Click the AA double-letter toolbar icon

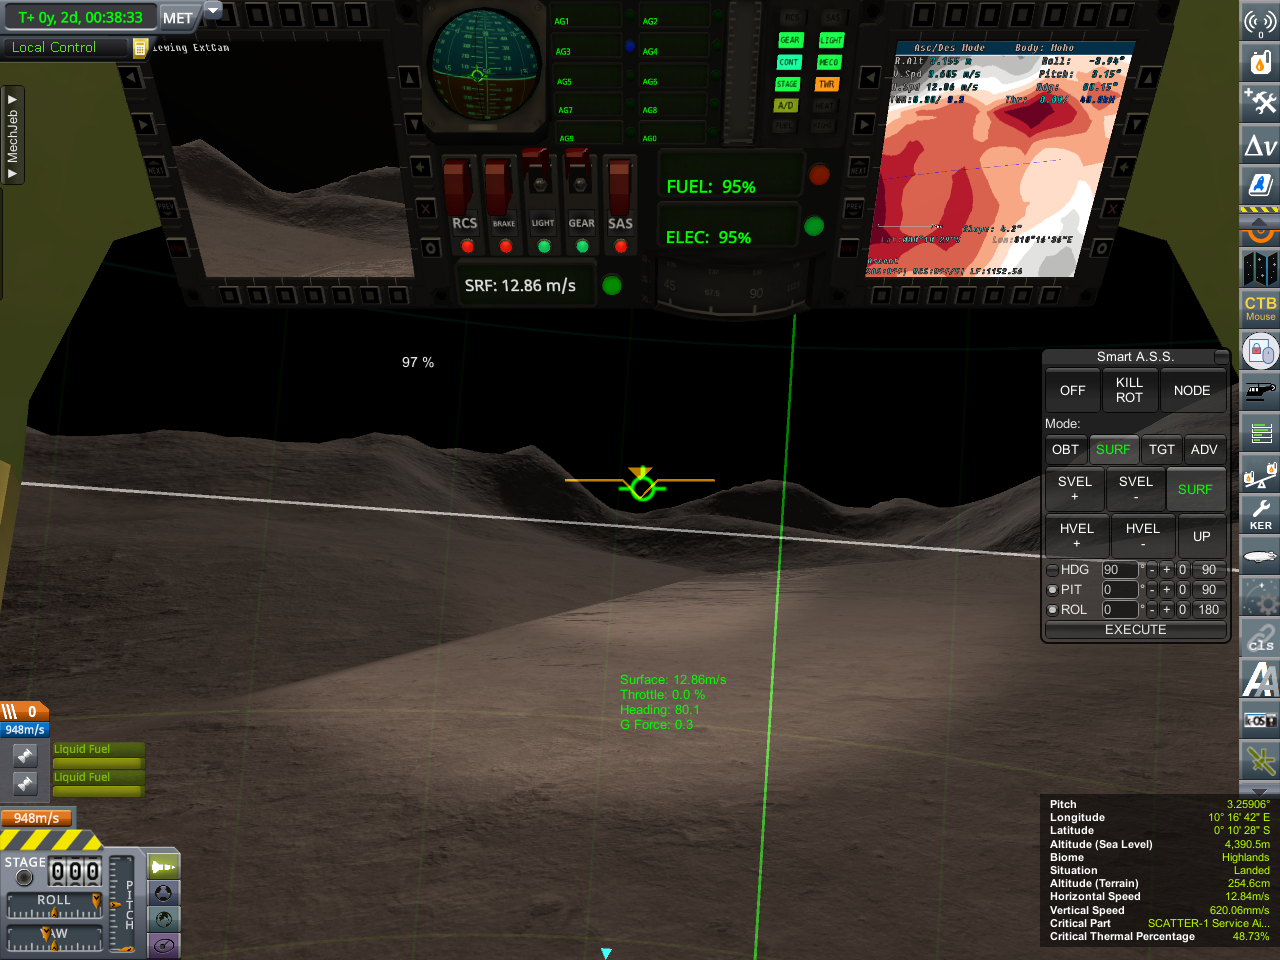[x=1260, y=679]
